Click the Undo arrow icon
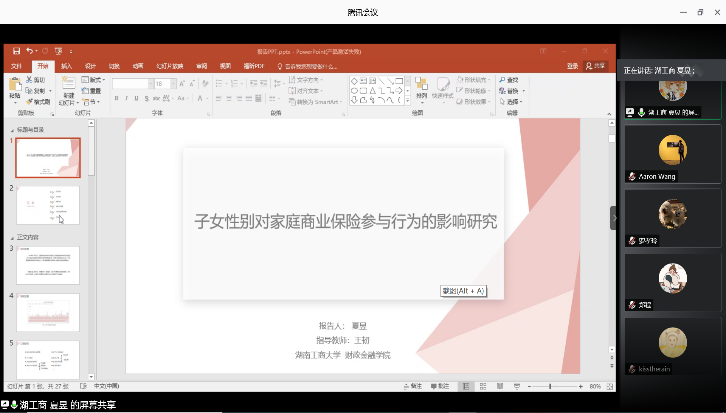This screenshot has height=413, width=726. 30,50
